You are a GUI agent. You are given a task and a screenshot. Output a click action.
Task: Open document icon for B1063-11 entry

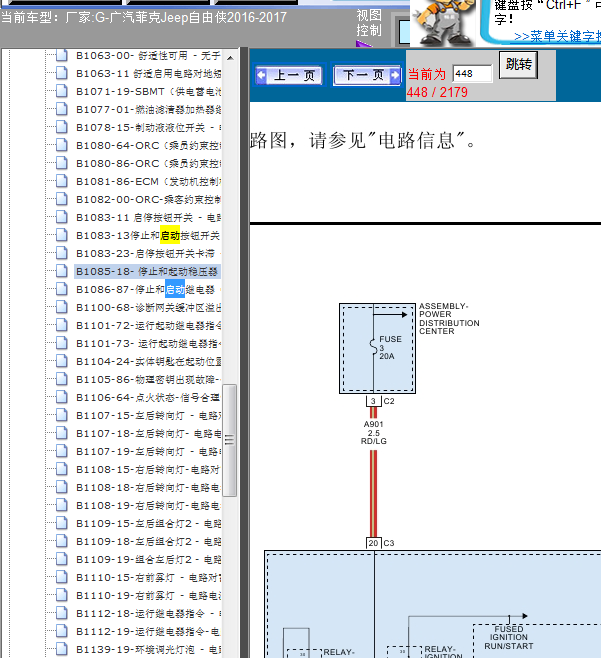coord(62,73)
